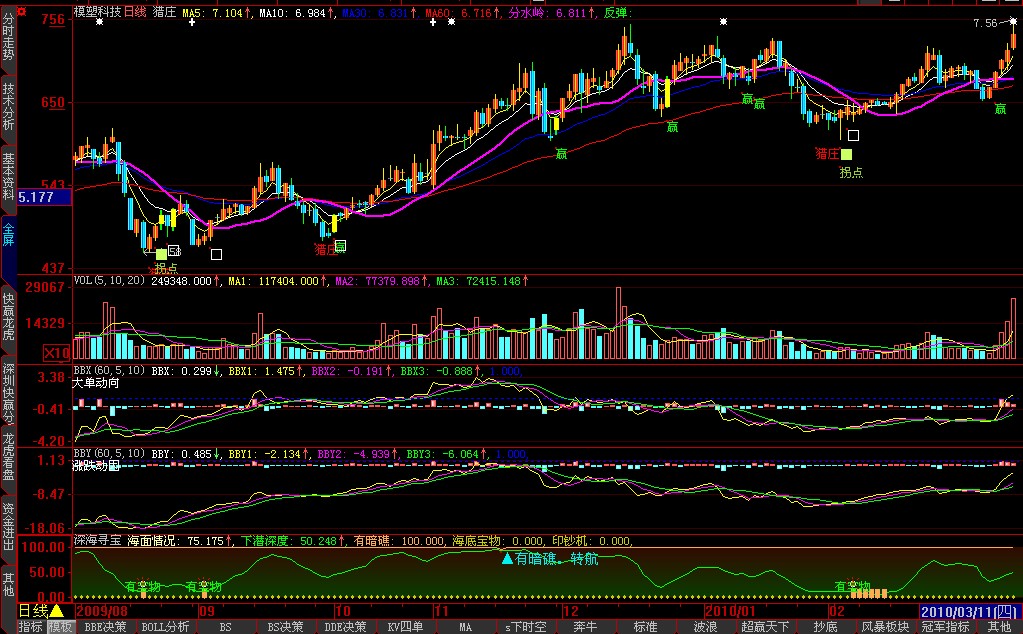Select the DDE决策 template tab
This screenshot has width=1023, height=634.
pyautogui.click(x=345, y=627)
